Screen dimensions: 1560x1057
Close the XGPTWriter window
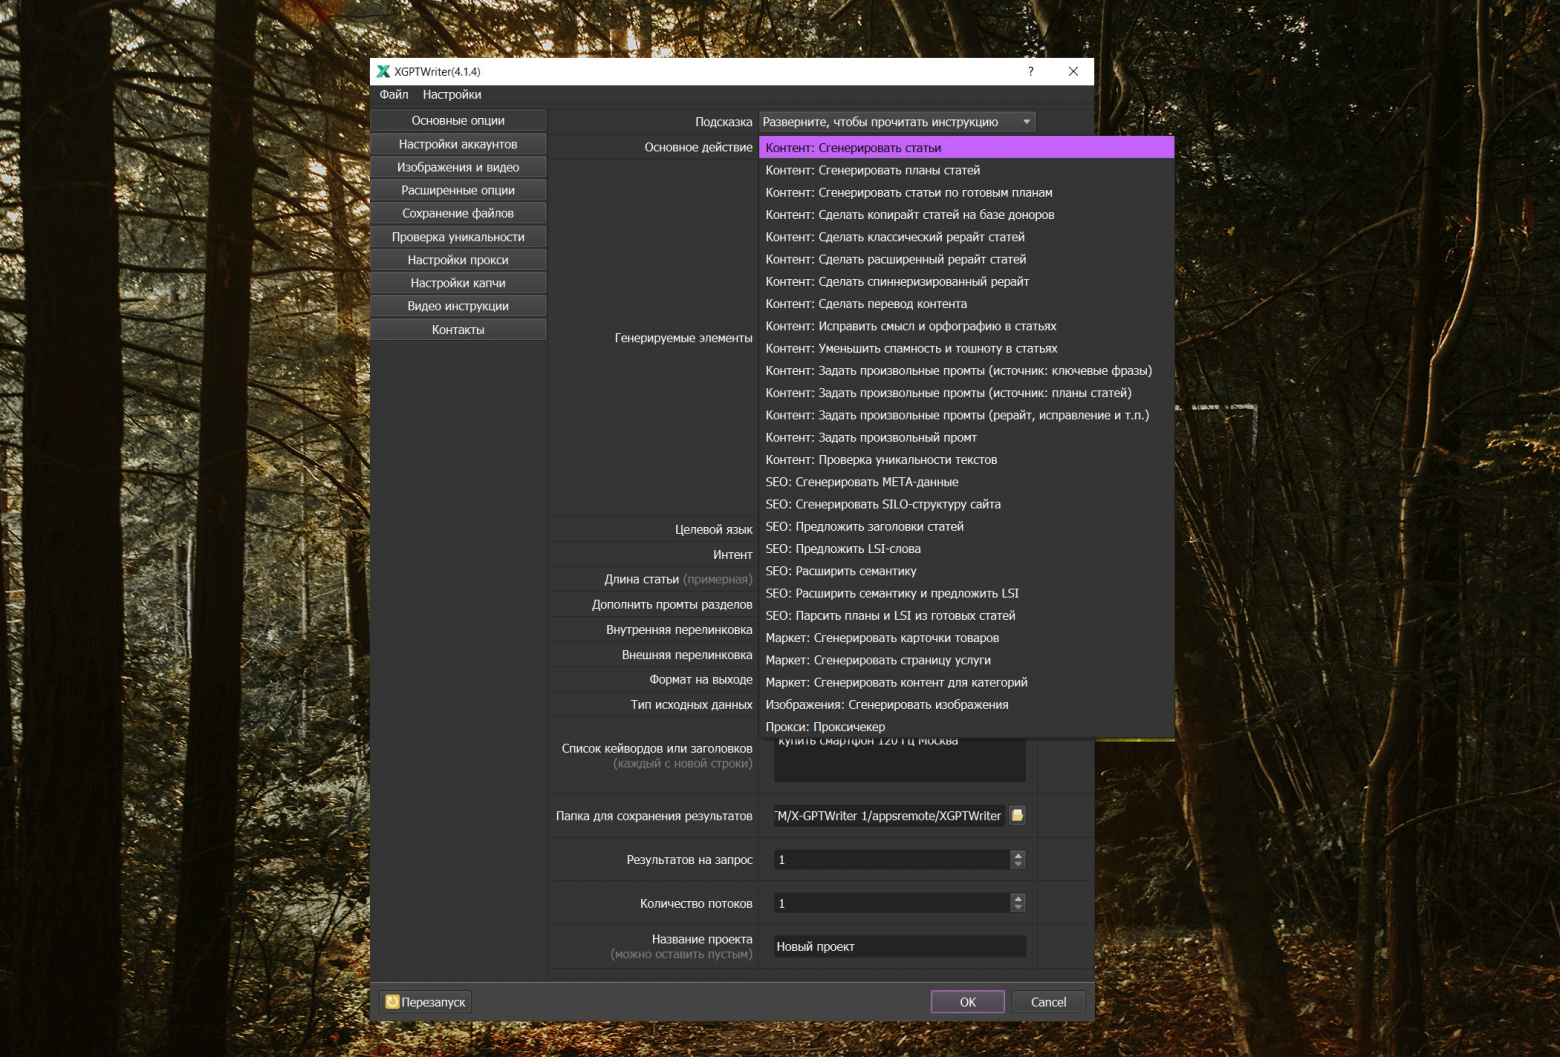(1073, 72)
